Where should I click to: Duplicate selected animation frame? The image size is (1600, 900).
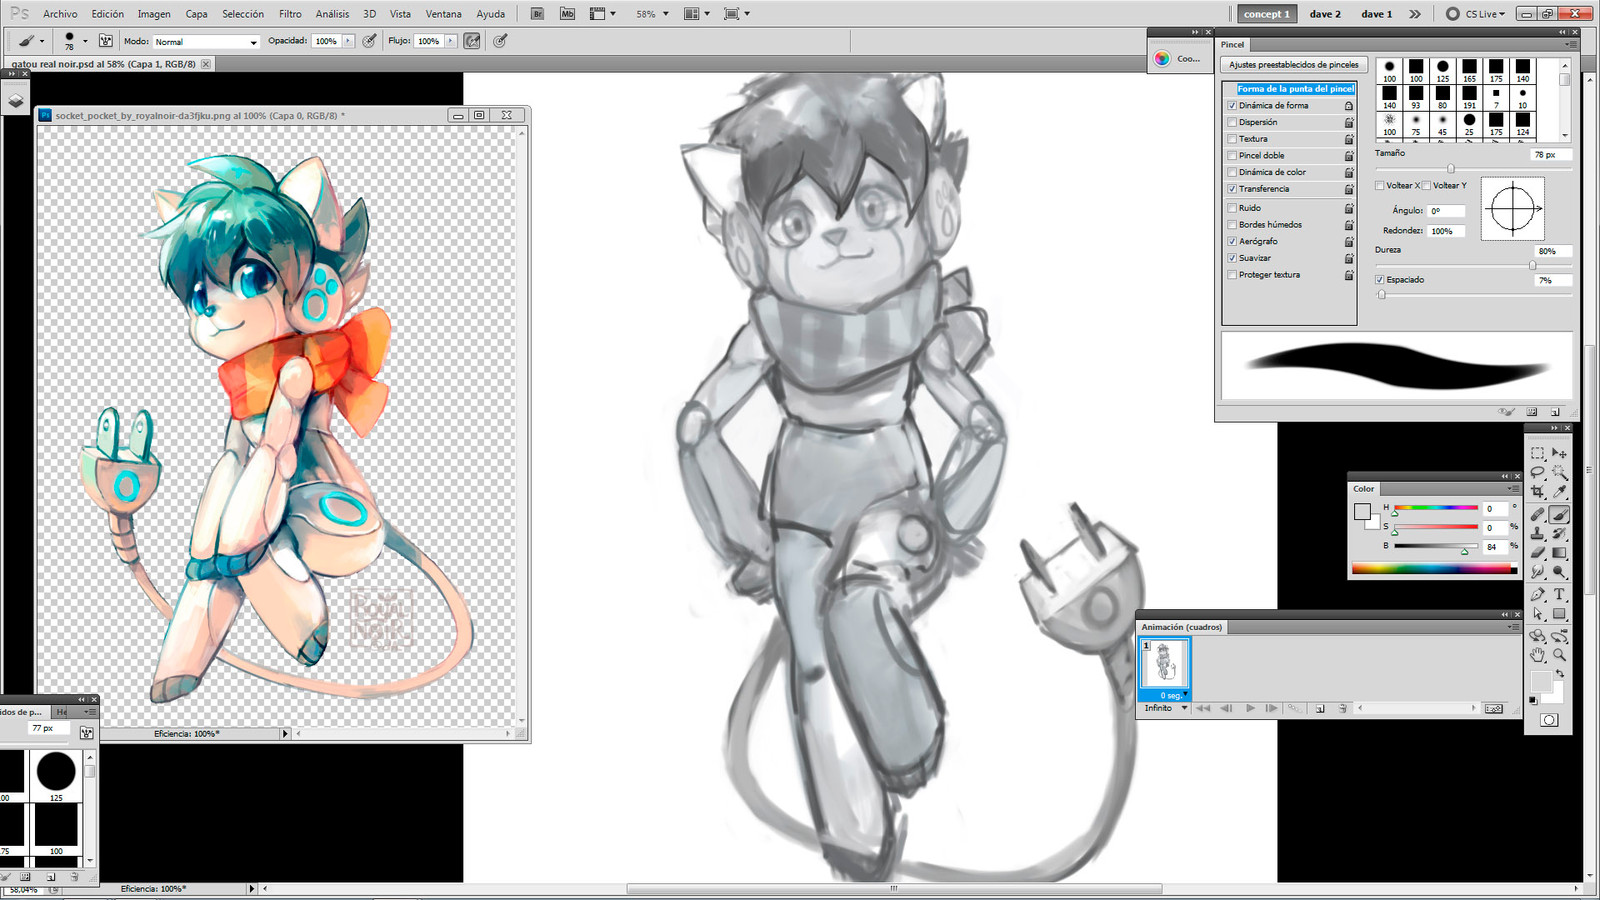[1320, 708]
